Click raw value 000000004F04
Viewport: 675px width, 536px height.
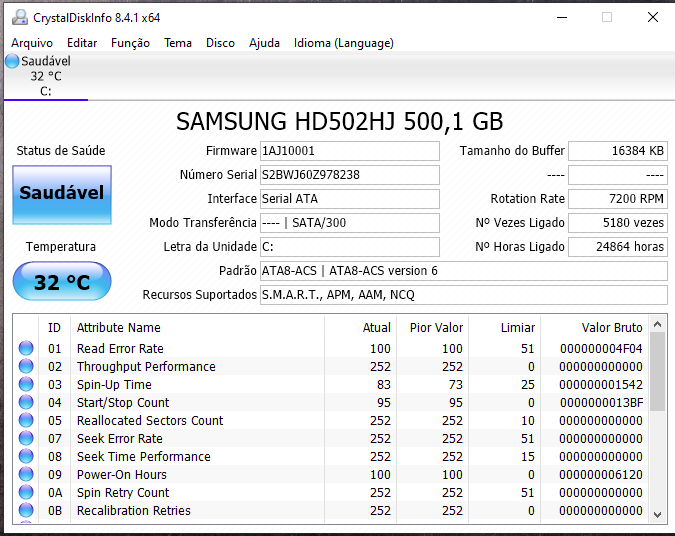point(601,348)
